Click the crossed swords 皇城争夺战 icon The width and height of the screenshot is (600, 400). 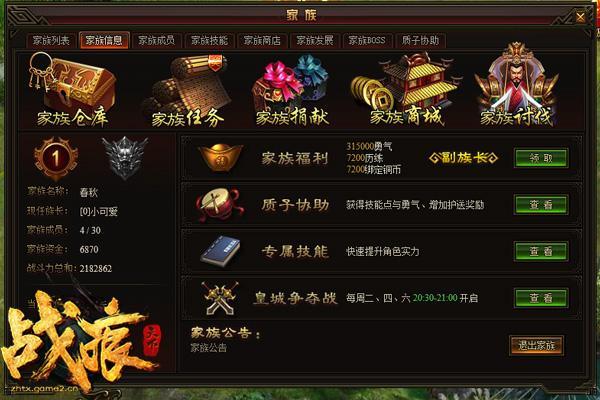click(x=220, y=298)
